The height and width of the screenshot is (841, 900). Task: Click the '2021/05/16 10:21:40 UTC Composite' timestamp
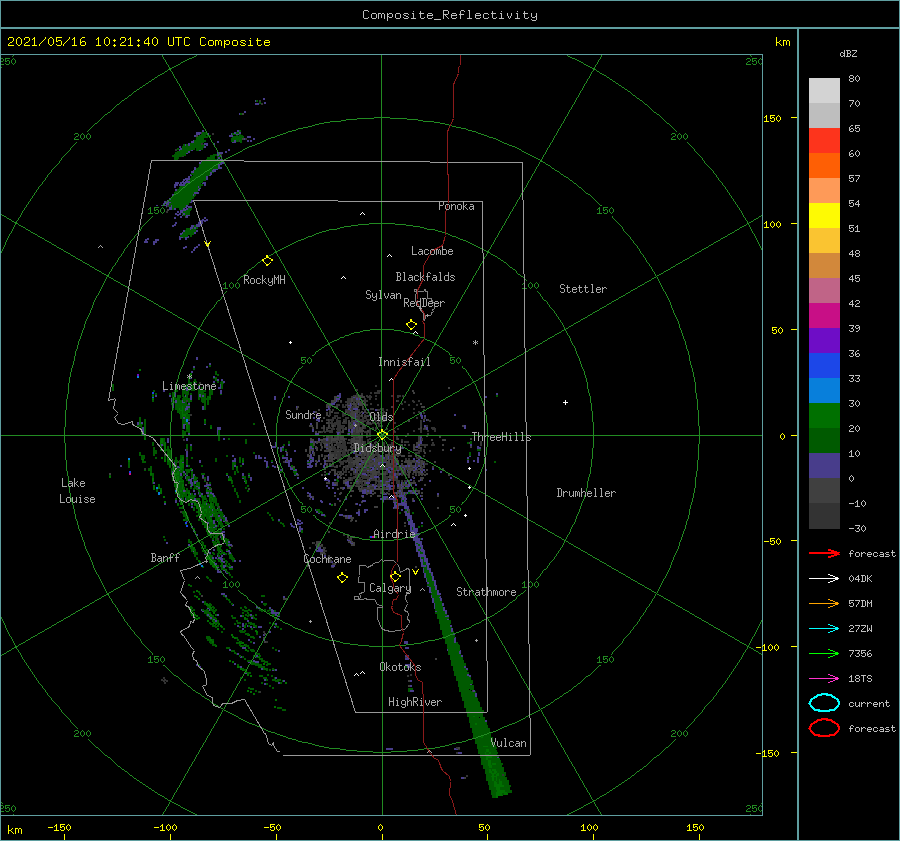[138, 42]
